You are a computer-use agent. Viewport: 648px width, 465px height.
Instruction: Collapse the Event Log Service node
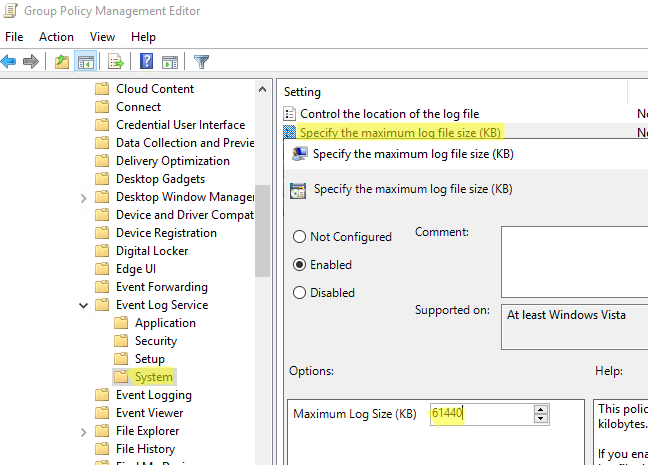click(83, 305)
